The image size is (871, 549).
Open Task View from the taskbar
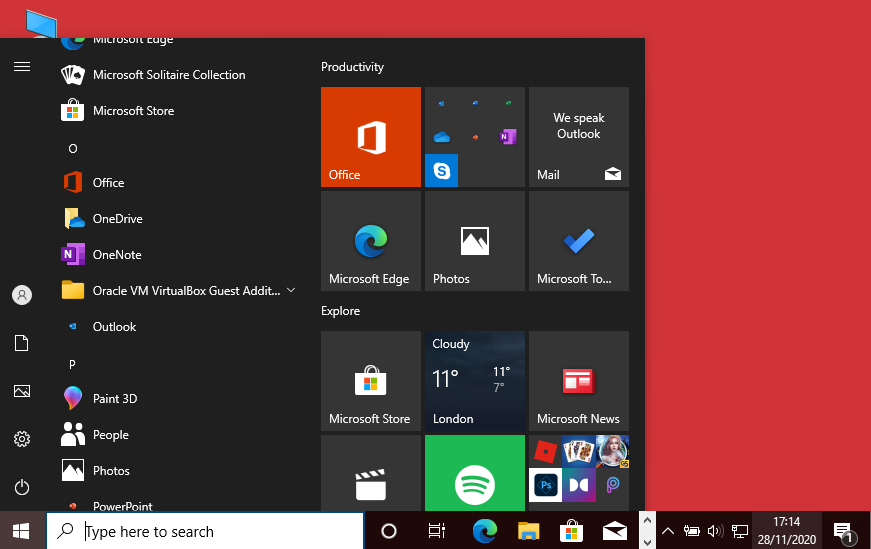[437, 531]
